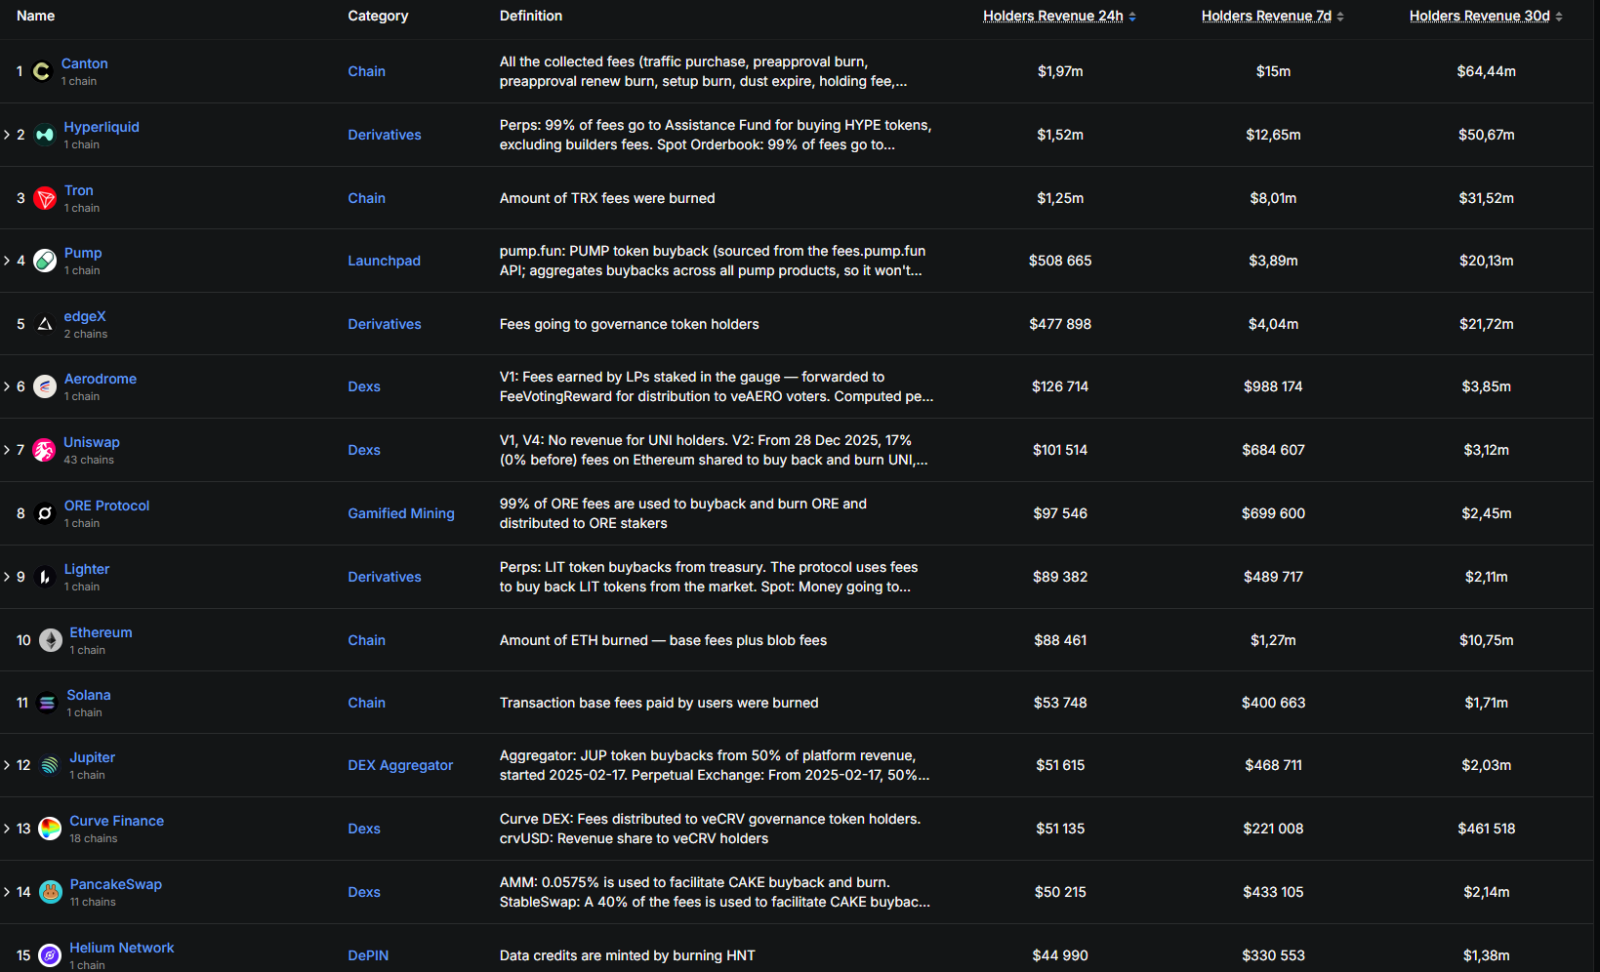Click the PancakeSwap bunny icon
This screenshot has height=972, width=1600.
(50, 892)
